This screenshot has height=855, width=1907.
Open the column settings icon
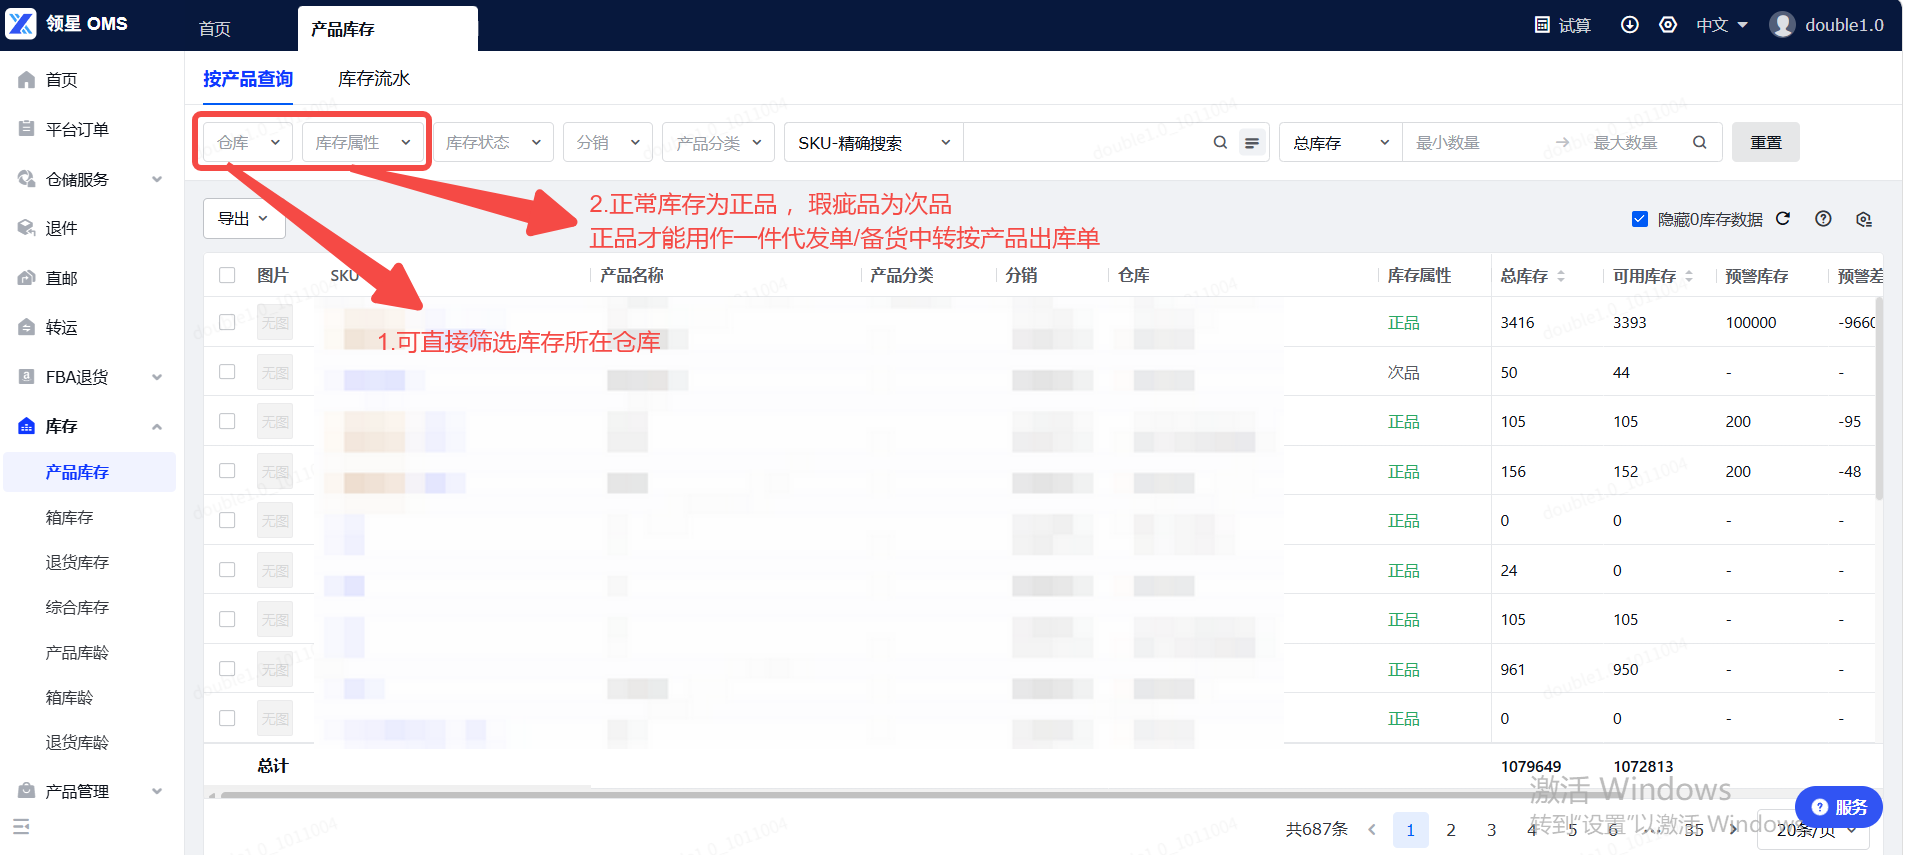click(x=1863, y=219)
